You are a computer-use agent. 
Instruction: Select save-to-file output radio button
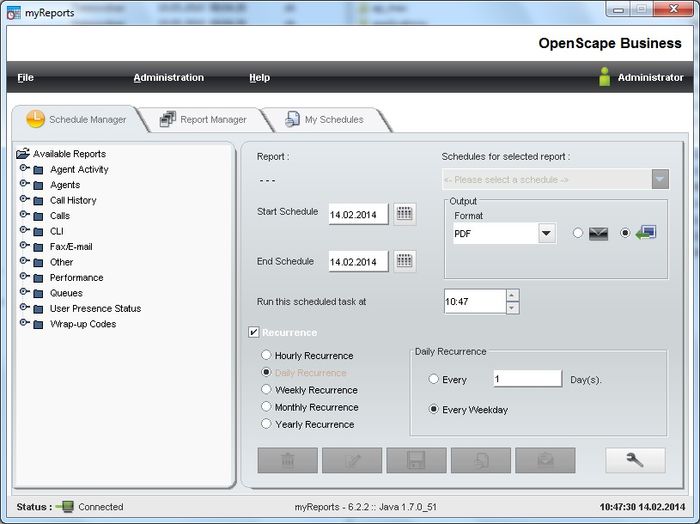point(625,233)
